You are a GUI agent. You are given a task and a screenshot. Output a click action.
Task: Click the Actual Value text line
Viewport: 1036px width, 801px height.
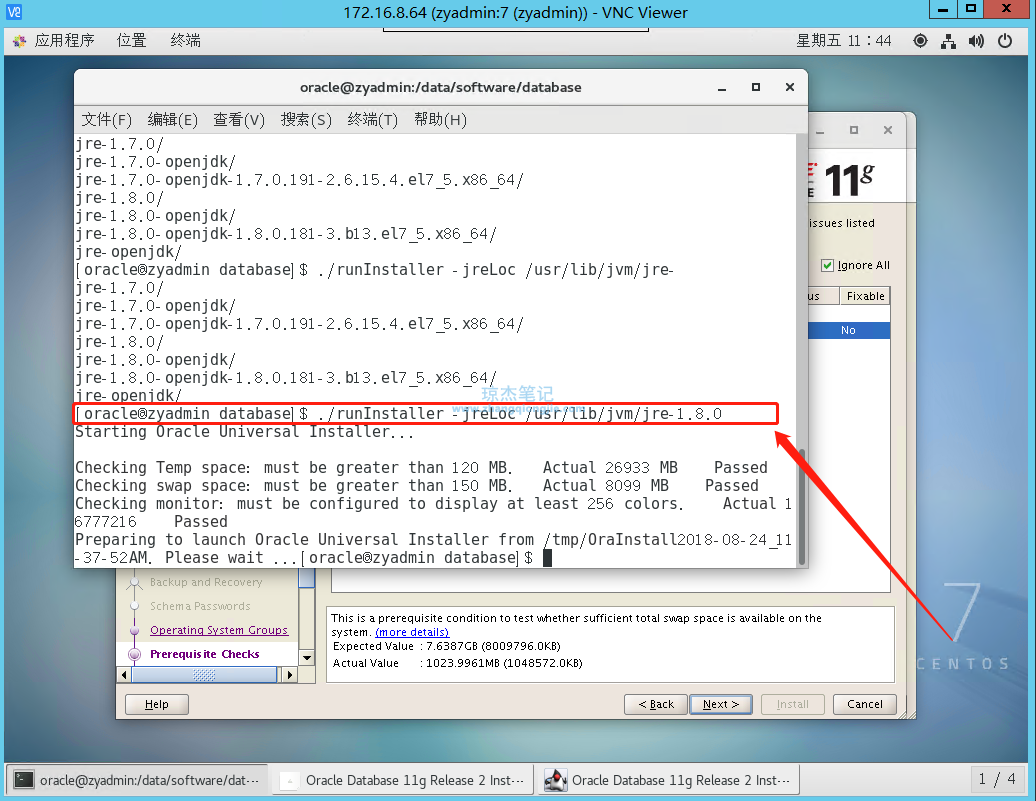pyautogui.click(x=458, y=663)
